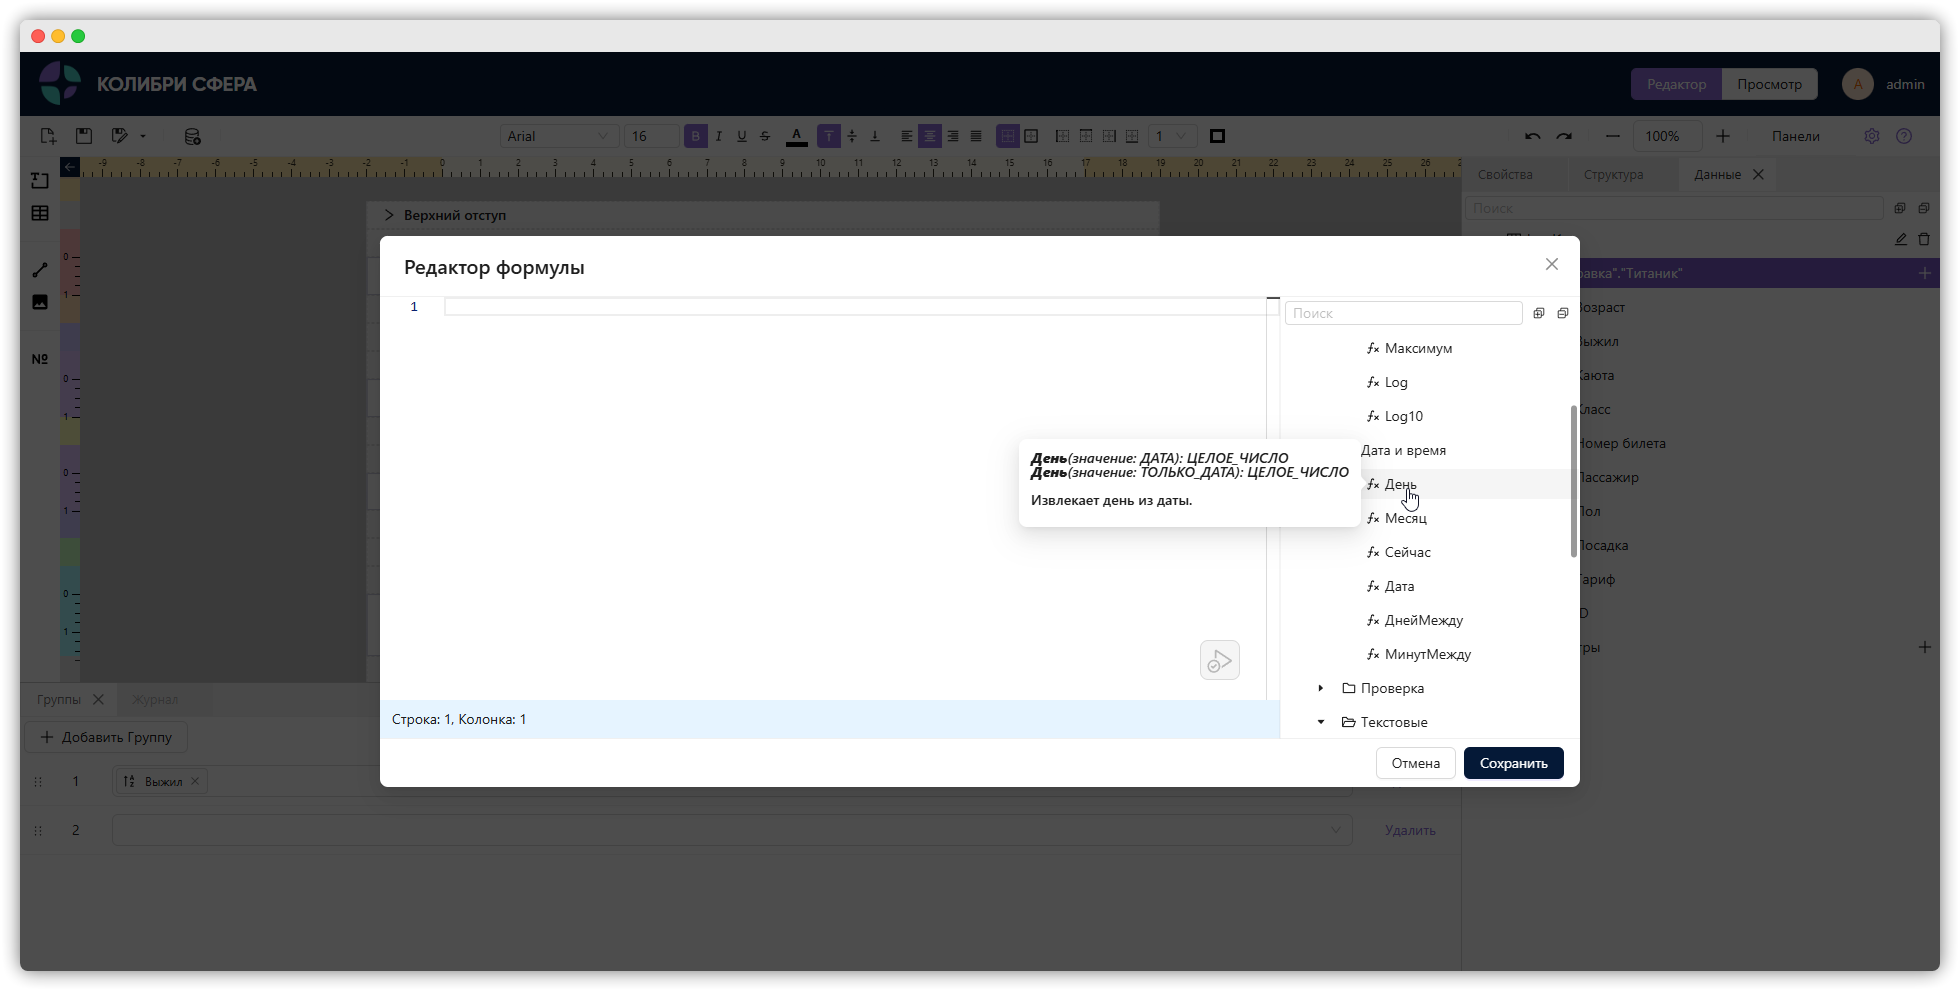1960x991 pixels.
Task: Expand all items in Данные panel
Action: click(1900, 208)
